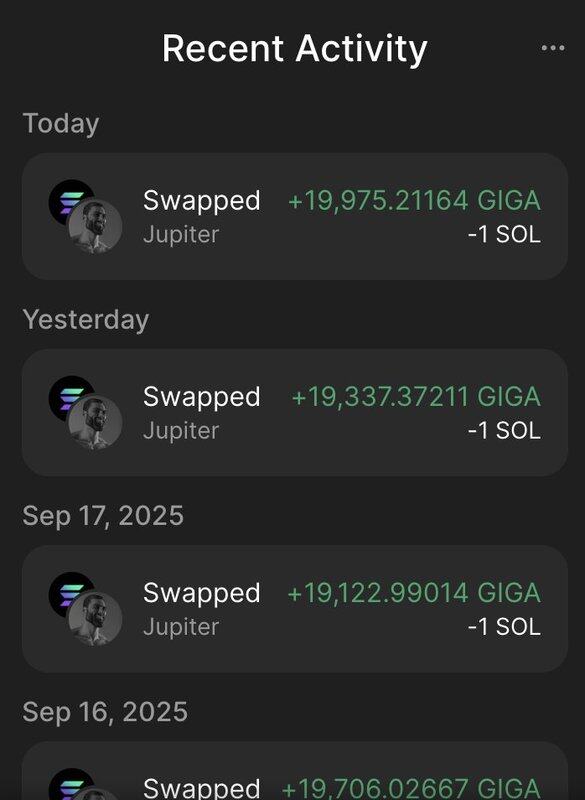Open the Sep 16, 2025 swap card
This screenshot has width=585, height=800.
[x=295, y=771]
